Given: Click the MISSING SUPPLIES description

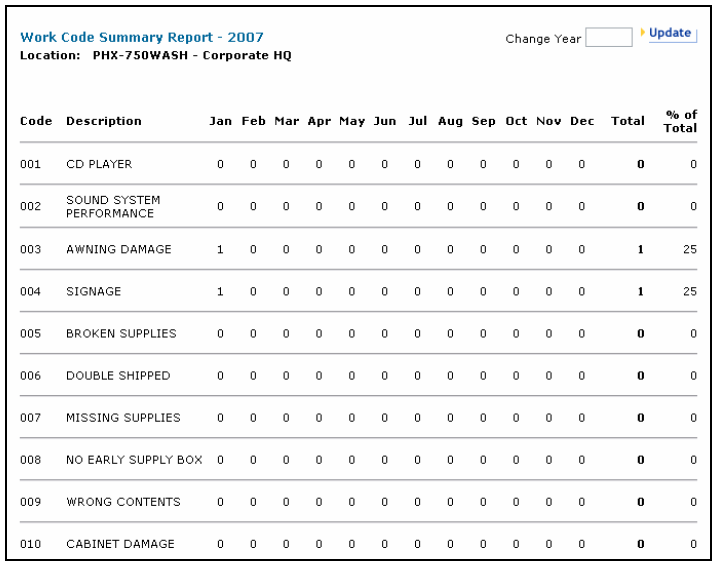Looking at the screenshot, I should pos(123,418).
